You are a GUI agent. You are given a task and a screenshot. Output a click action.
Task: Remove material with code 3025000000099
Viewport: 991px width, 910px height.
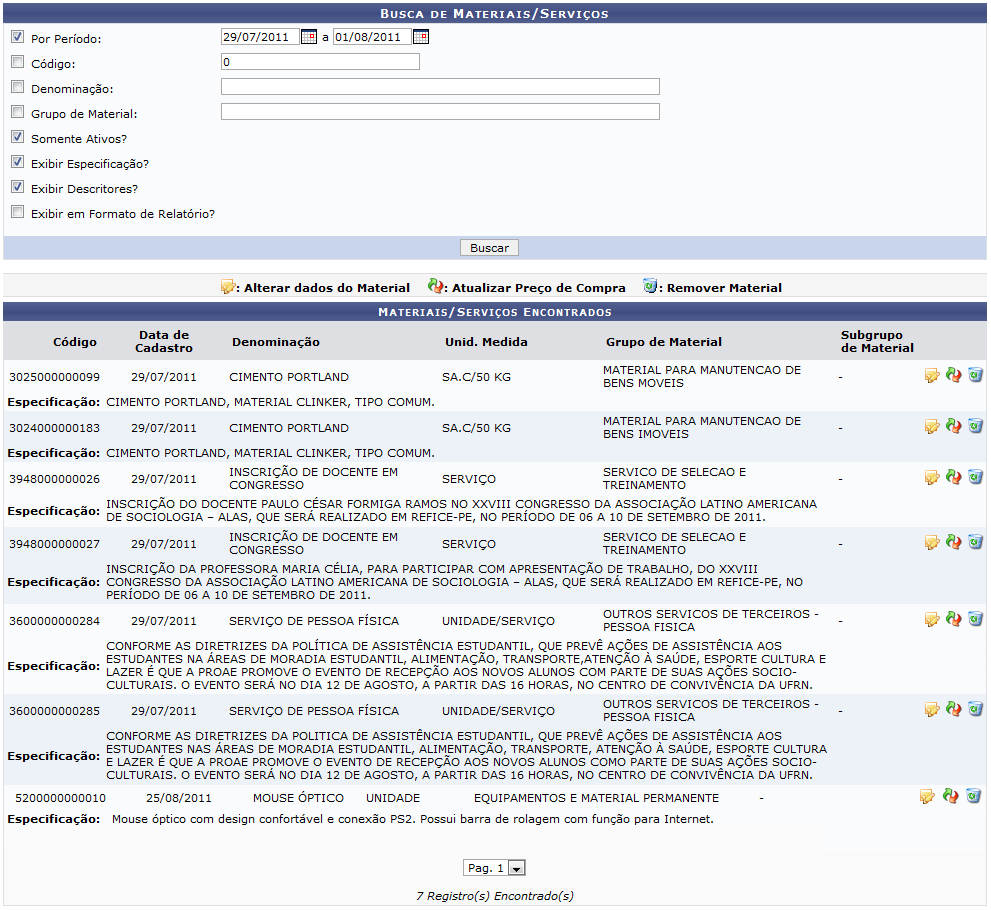(x=975, y=375)
